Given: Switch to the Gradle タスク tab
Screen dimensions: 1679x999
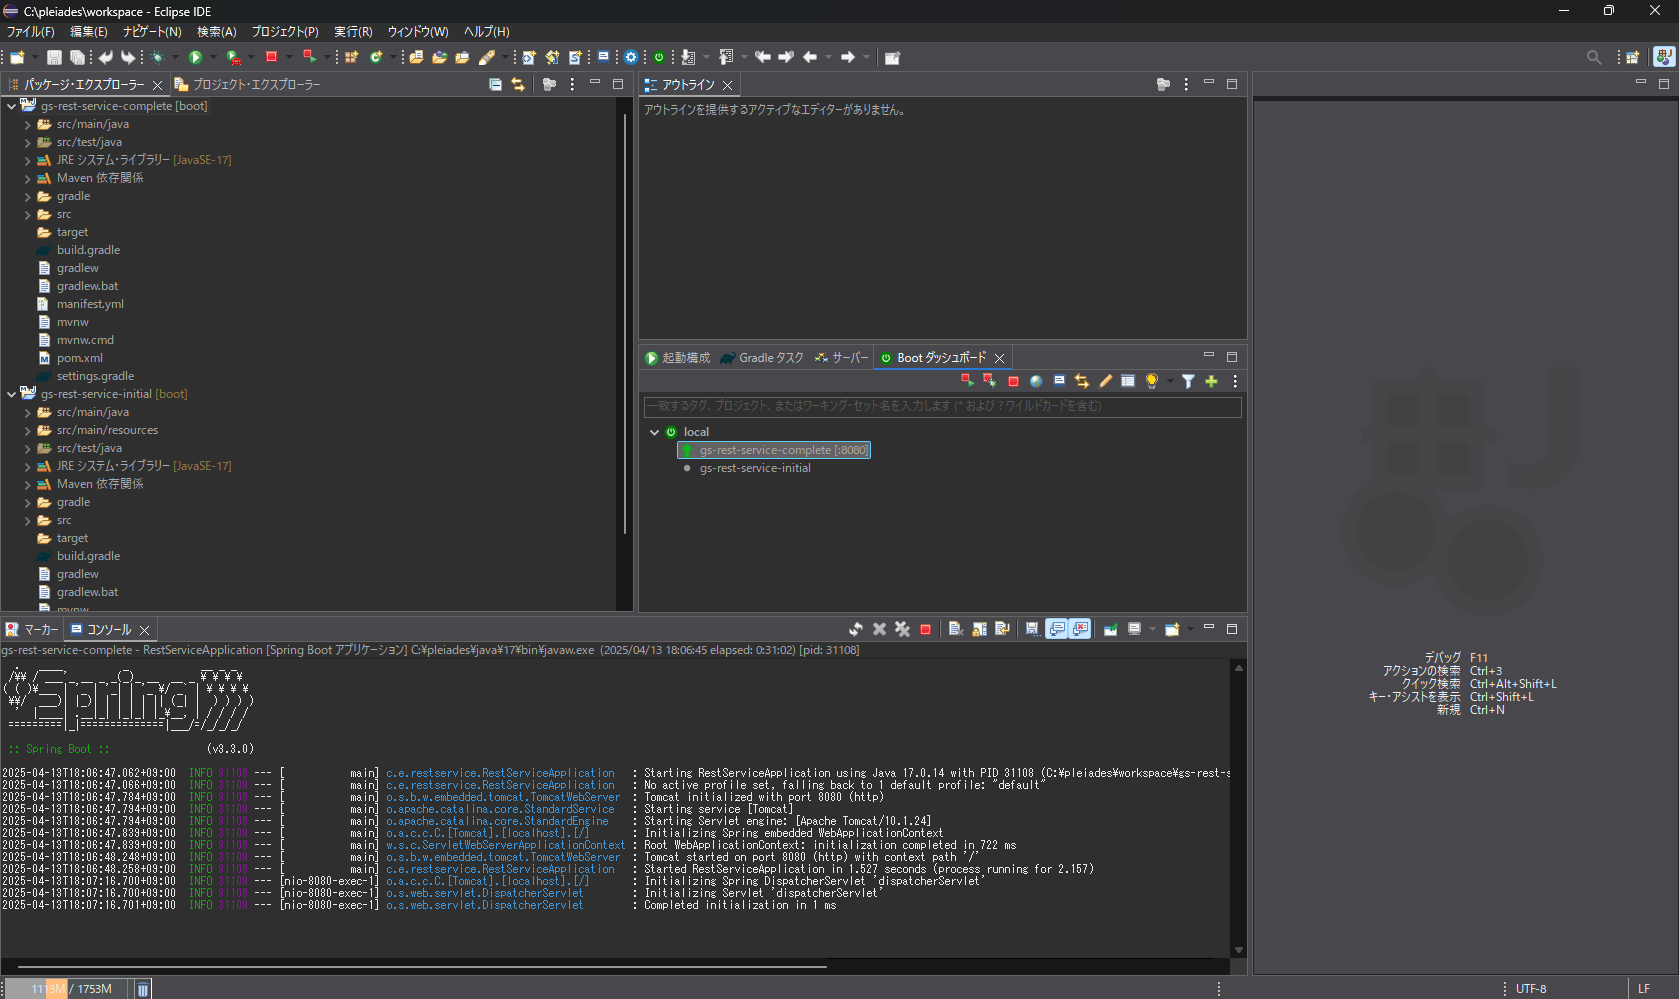Looking at the screenshot, I should [x=762, y=358].
